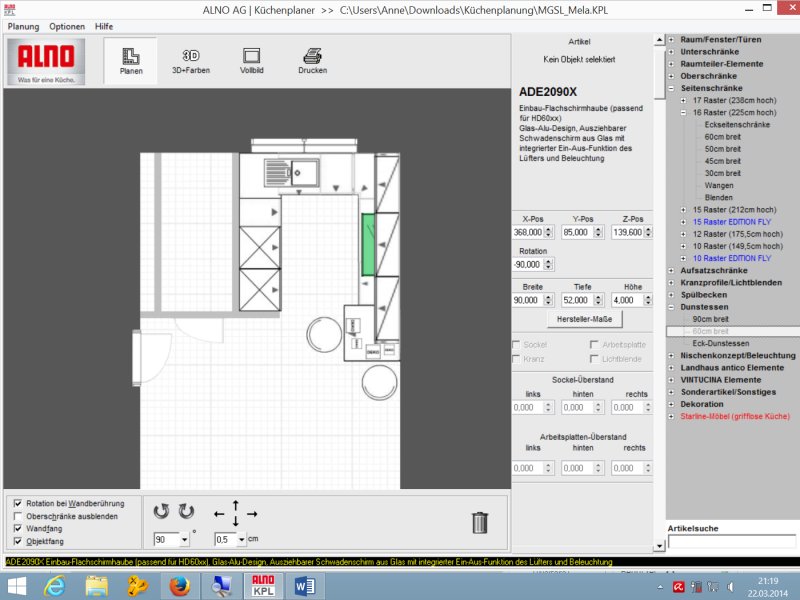Image resolution: width=800 pixels, height=600 pixels.
Task: Switch to 3D+Farben view
Action: pyautogui.click(x=191, y=60)
